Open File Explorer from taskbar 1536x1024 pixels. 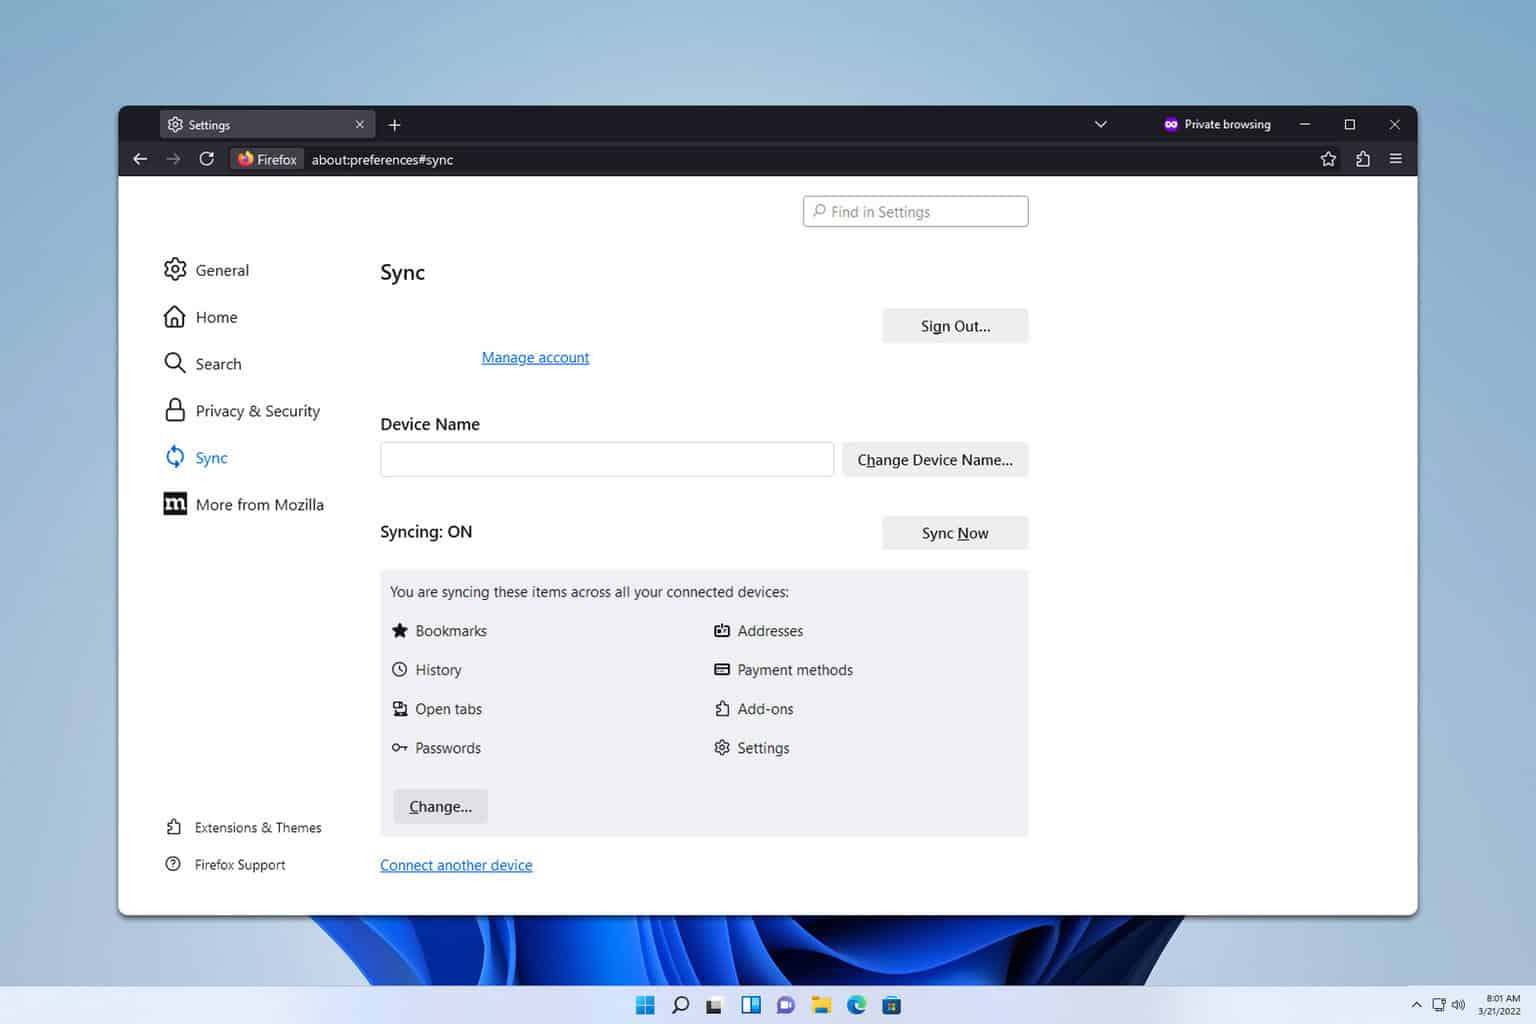(821, 1005)
